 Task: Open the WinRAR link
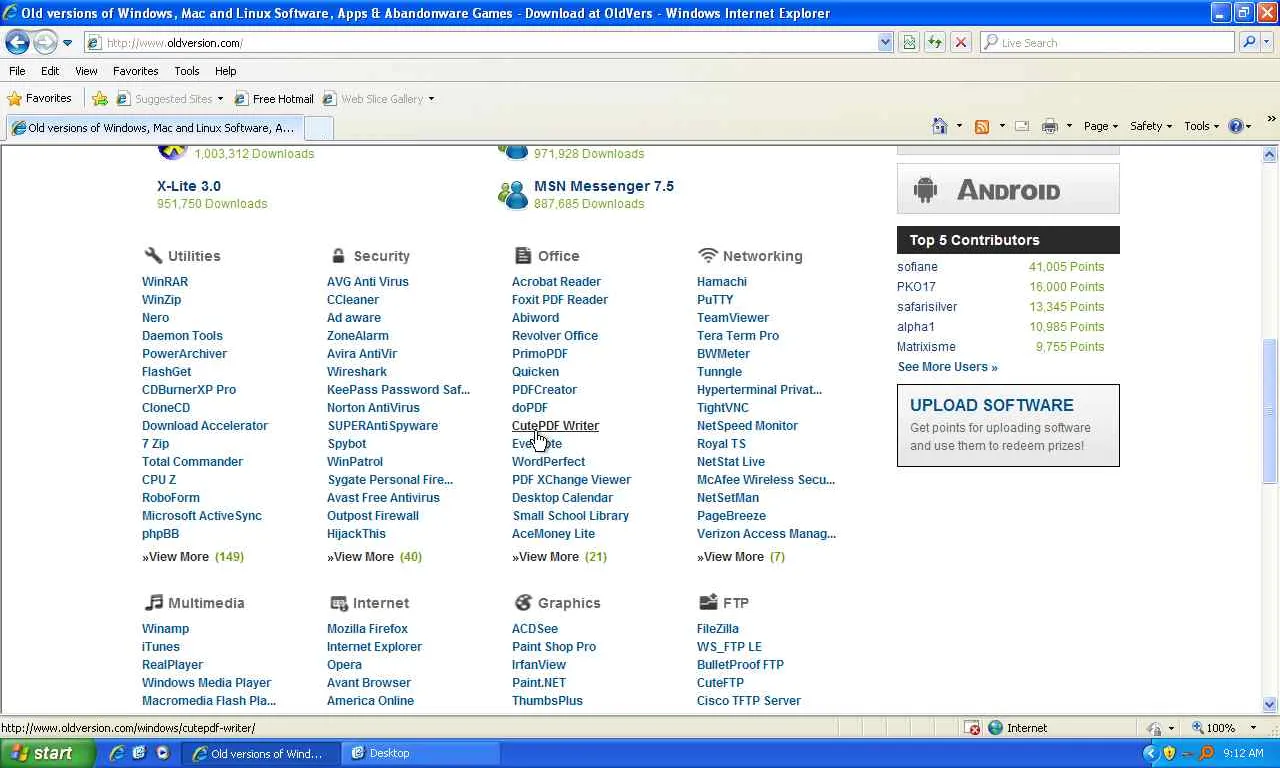click(x=165, y=282)
